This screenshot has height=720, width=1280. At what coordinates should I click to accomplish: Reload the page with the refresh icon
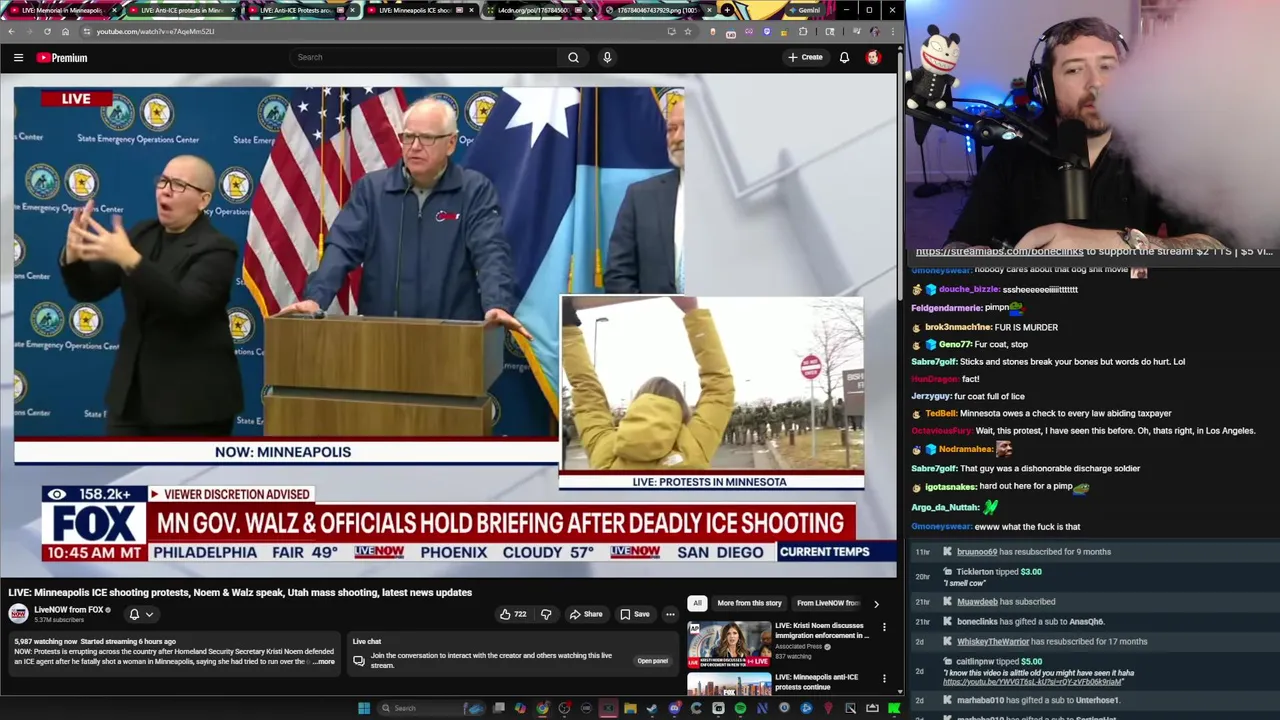(x=47, y=31)
